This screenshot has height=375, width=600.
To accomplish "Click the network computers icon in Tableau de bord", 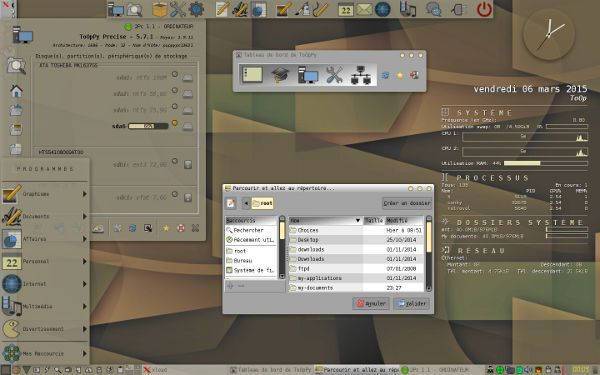I will (x=360, y=75).
